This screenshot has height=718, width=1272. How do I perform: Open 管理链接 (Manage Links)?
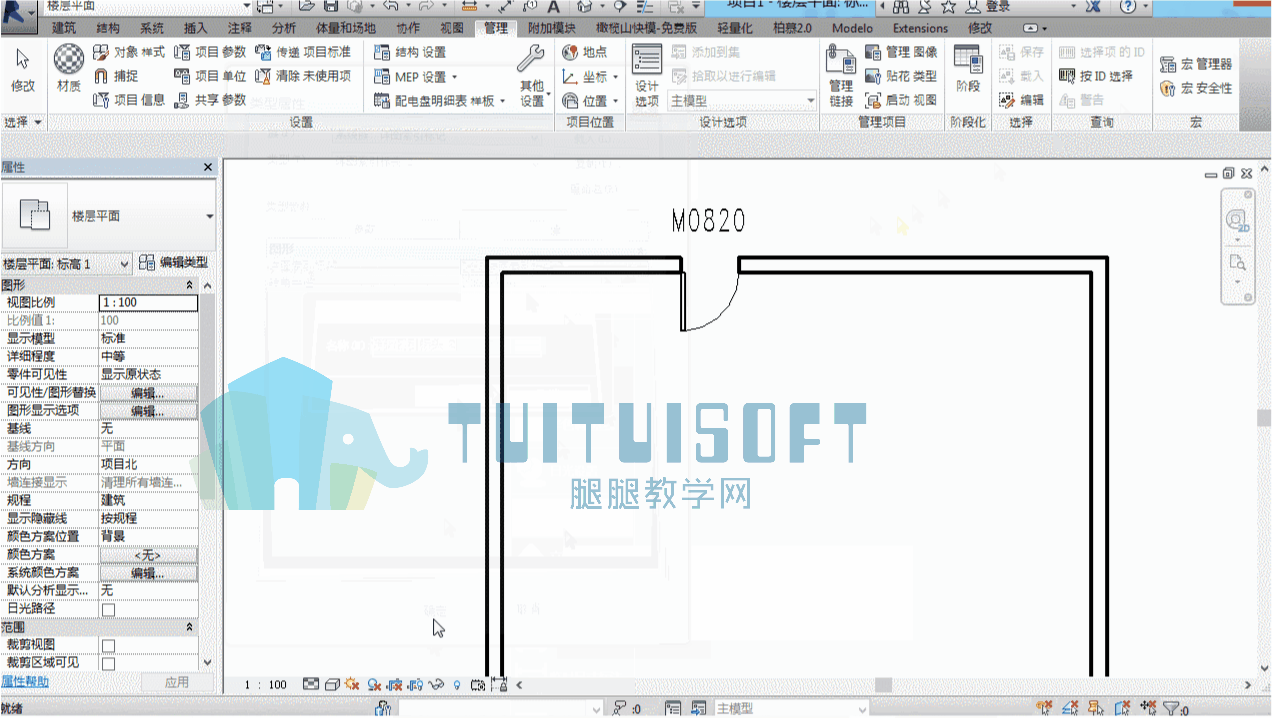coord(841,76)
